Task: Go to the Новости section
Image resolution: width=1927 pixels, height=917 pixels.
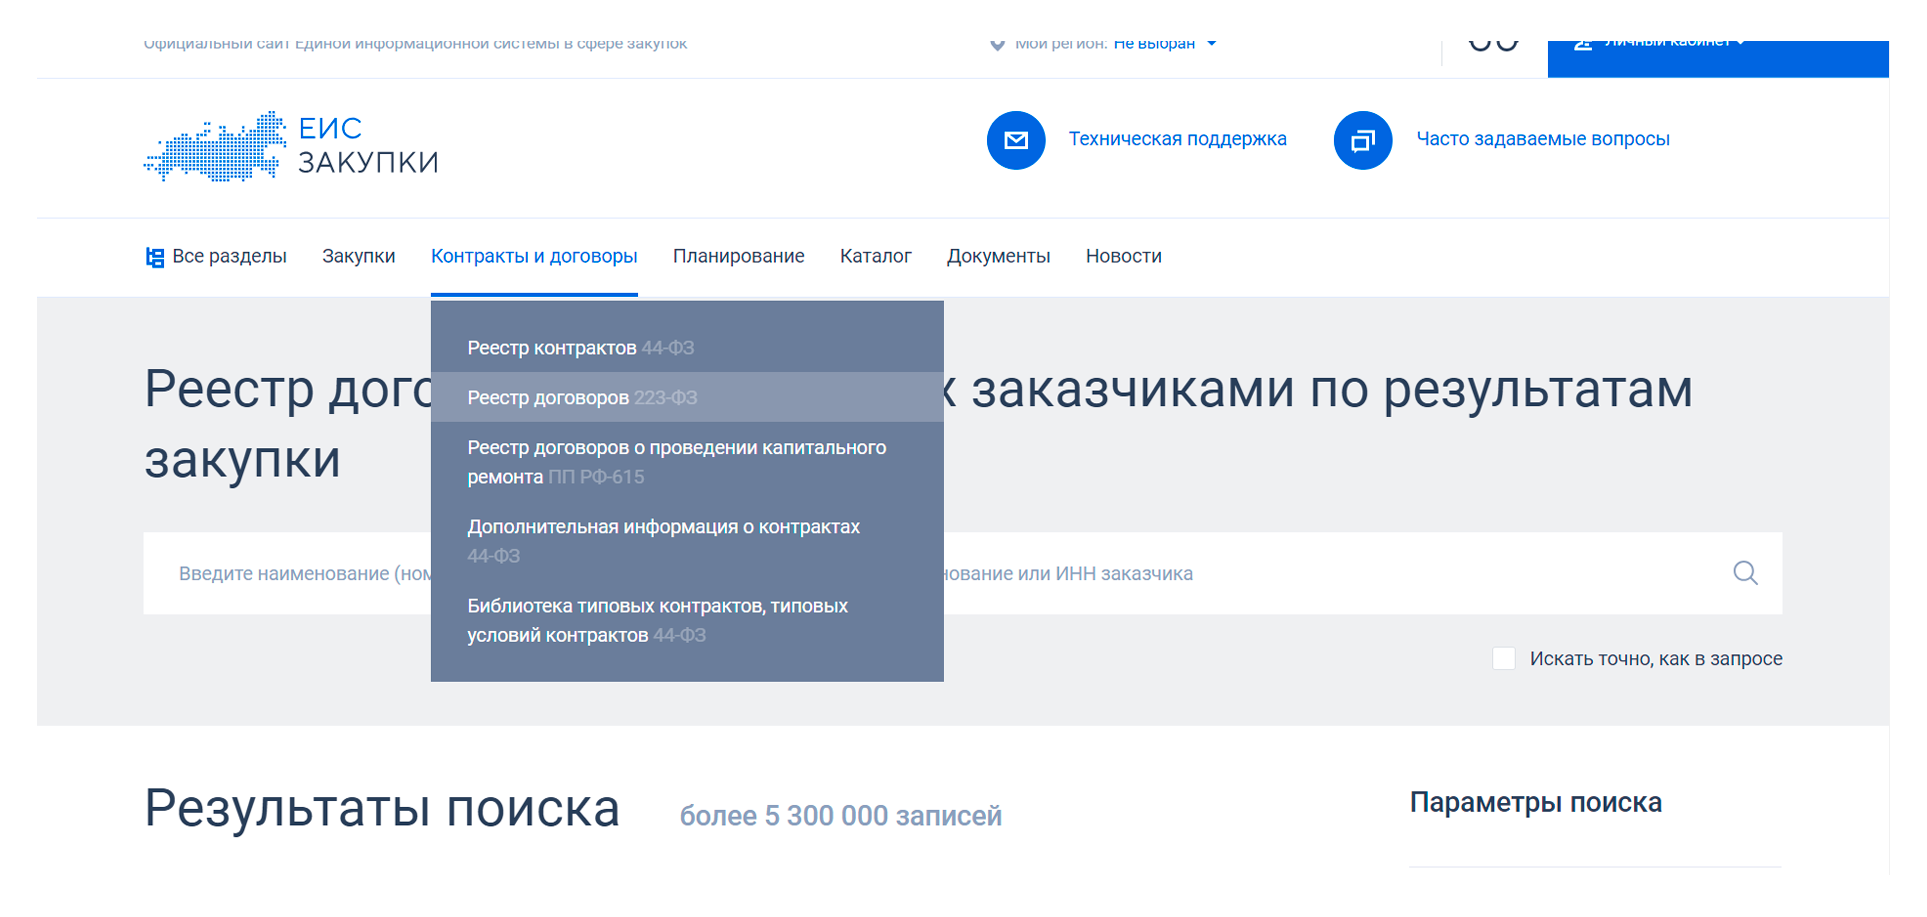Action: tap(1124, 256)
